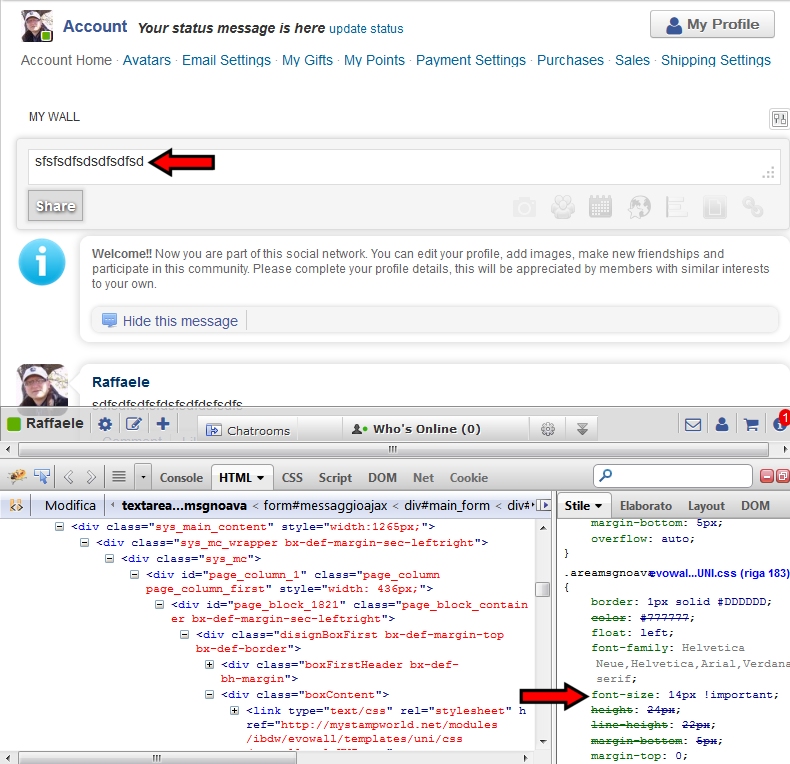This screenshot has height=764, width=790.
Task: Collapse the boxContent div node
Action: [210, 695]
